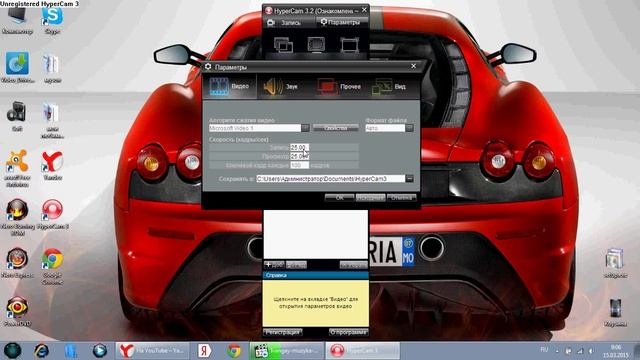Image resolution: width=640 pixels, height=360 pixels.
Task: Launch Internet Explorer from the taskbar
Action: click(41, 350)
